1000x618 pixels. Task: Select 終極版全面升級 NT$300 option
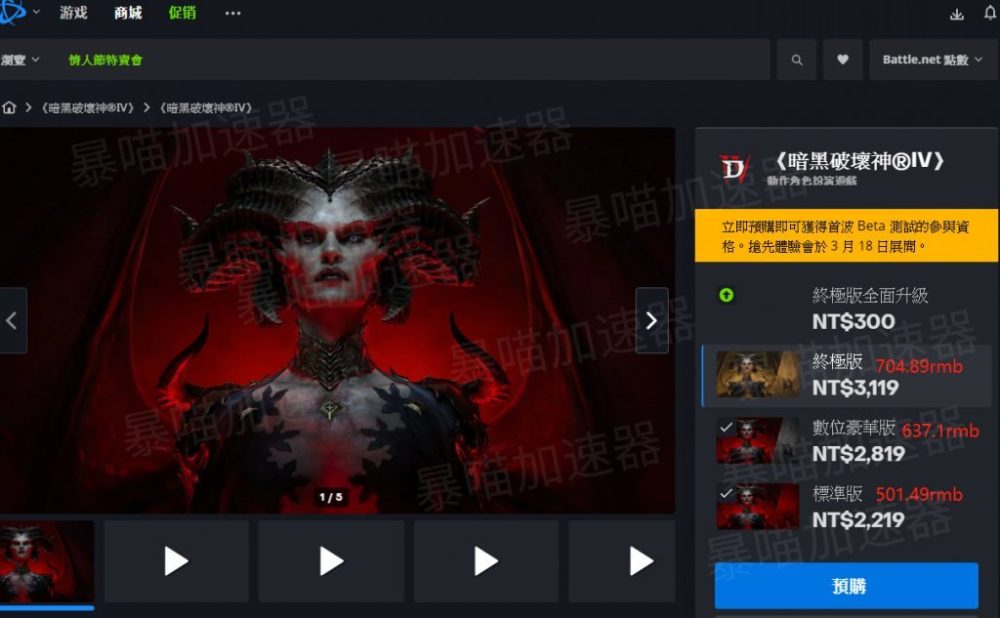coord(846,309)
